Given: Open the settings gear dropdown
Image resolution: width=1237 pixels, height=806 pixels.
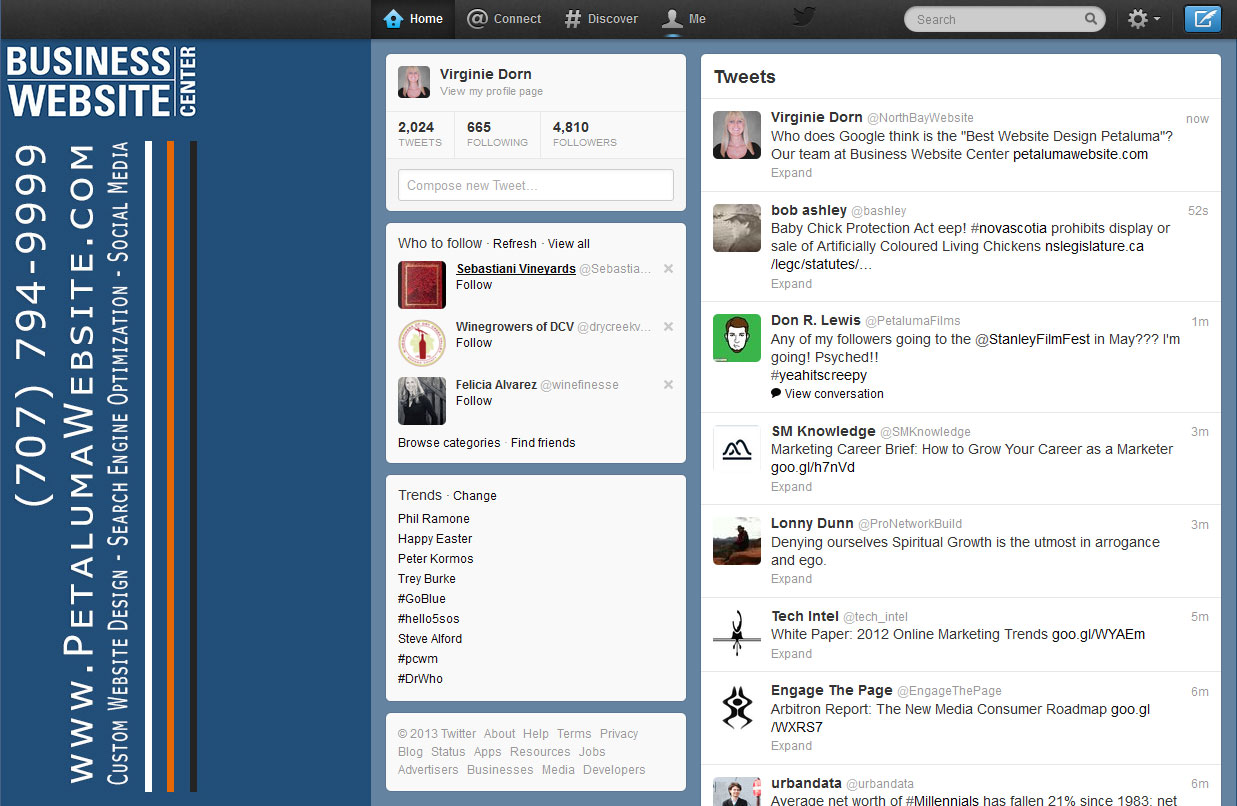Looking at the screenshot, I should (x=1143, y=18).
